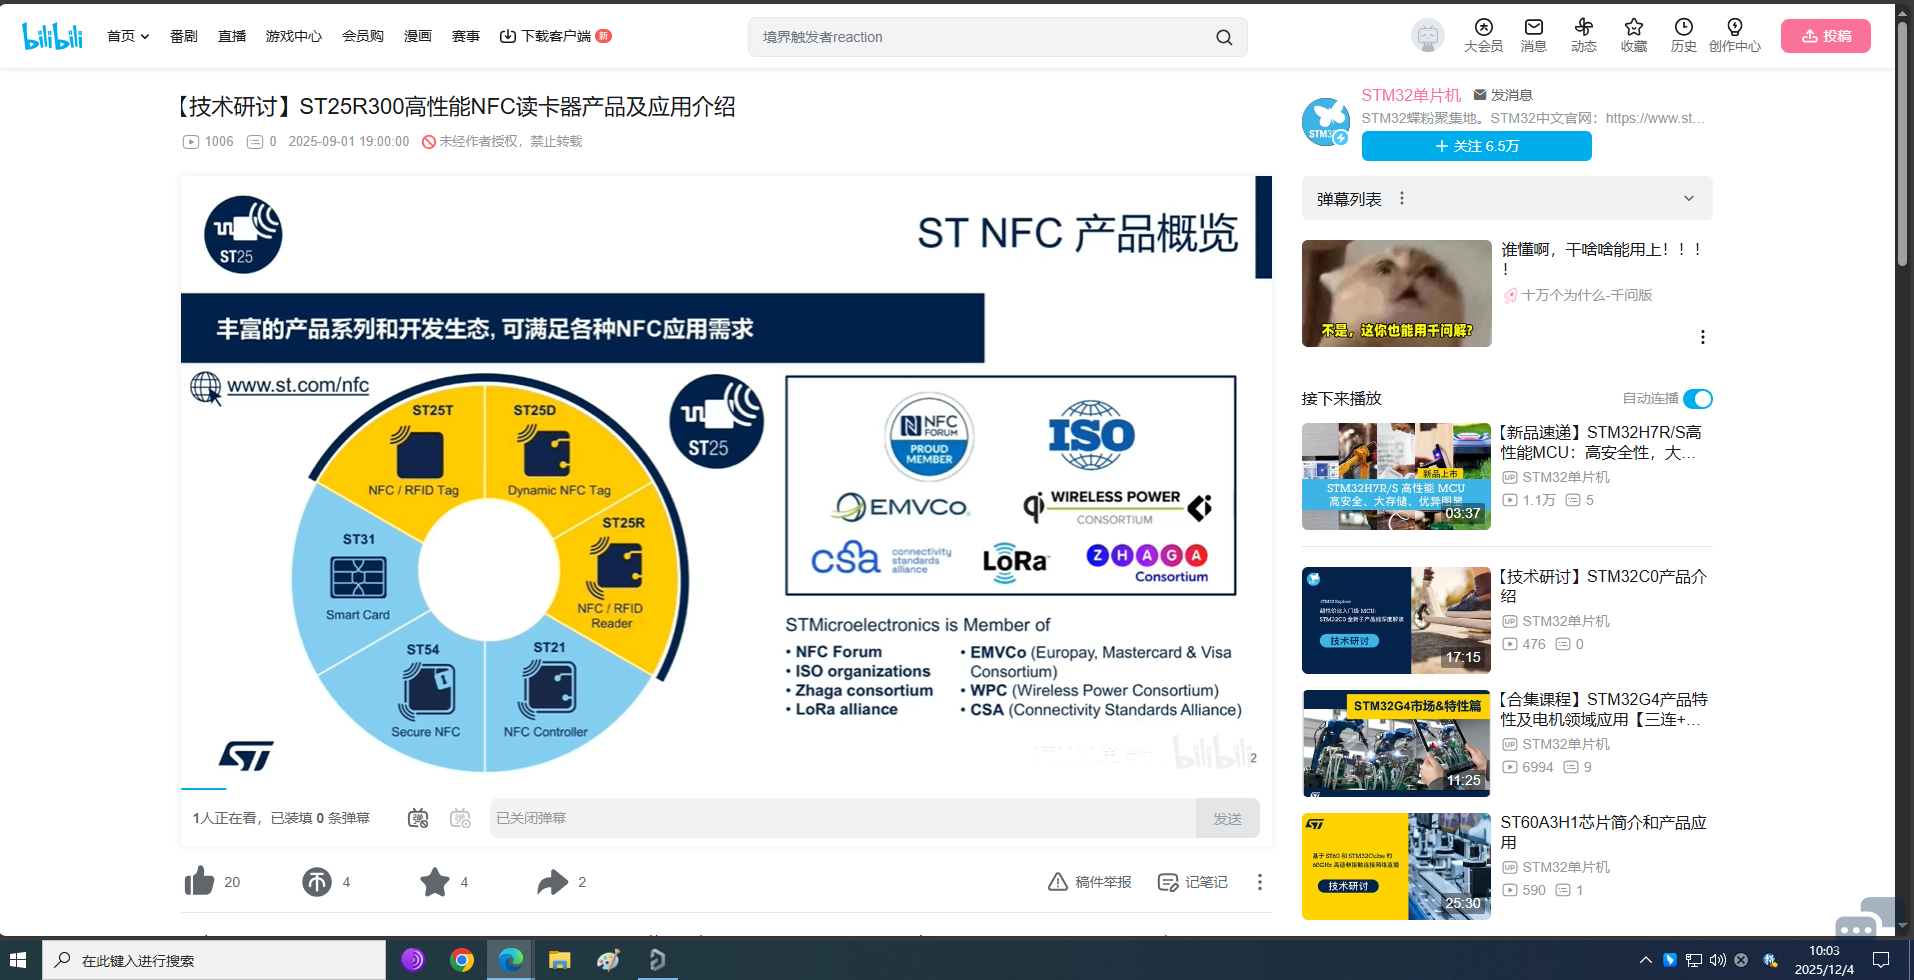Open STM32H7R/S video thumbnail

click(1396, 476)
